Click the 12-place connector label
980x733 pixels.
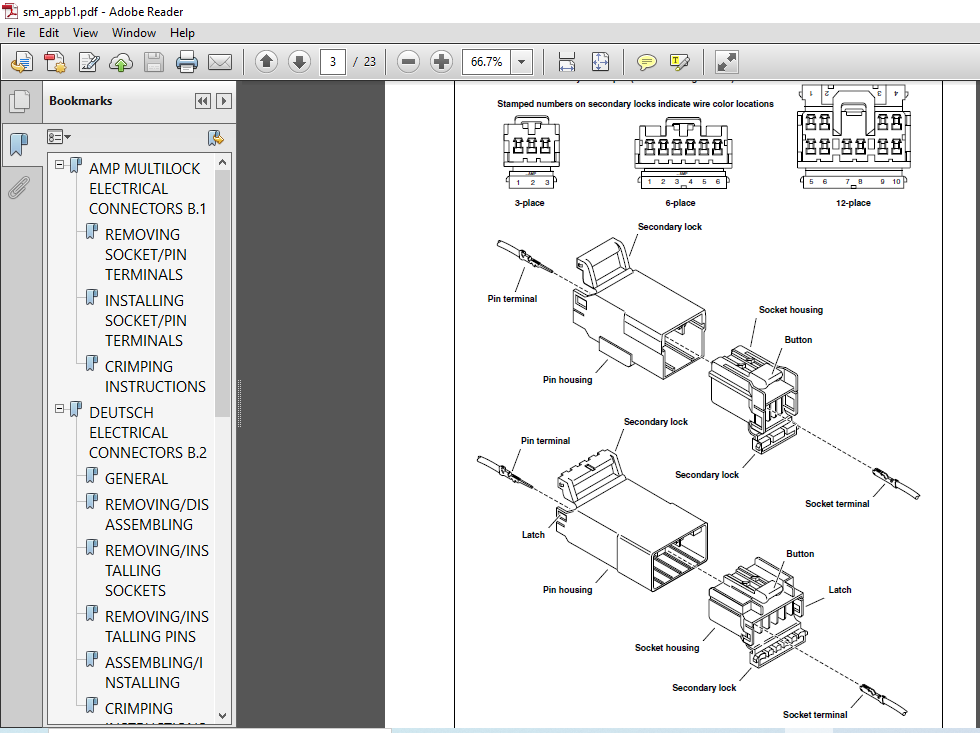(853, 203)
